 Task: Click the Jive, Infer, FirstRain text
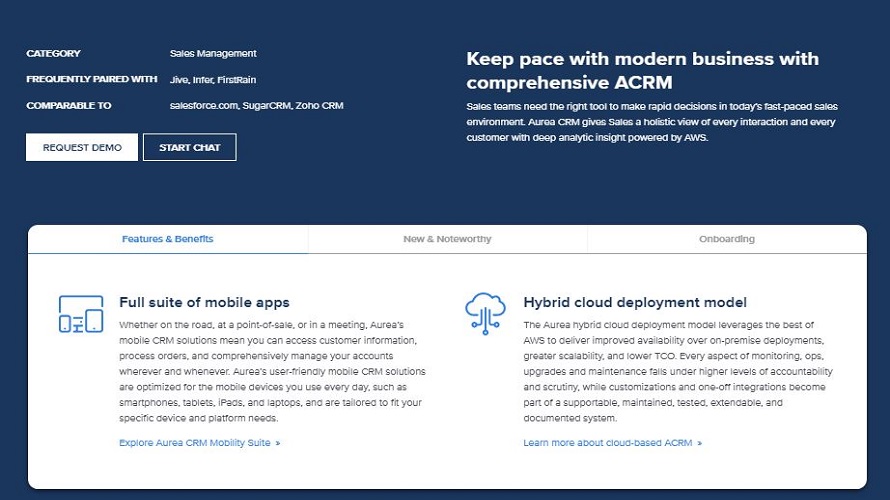click(213, 80)
